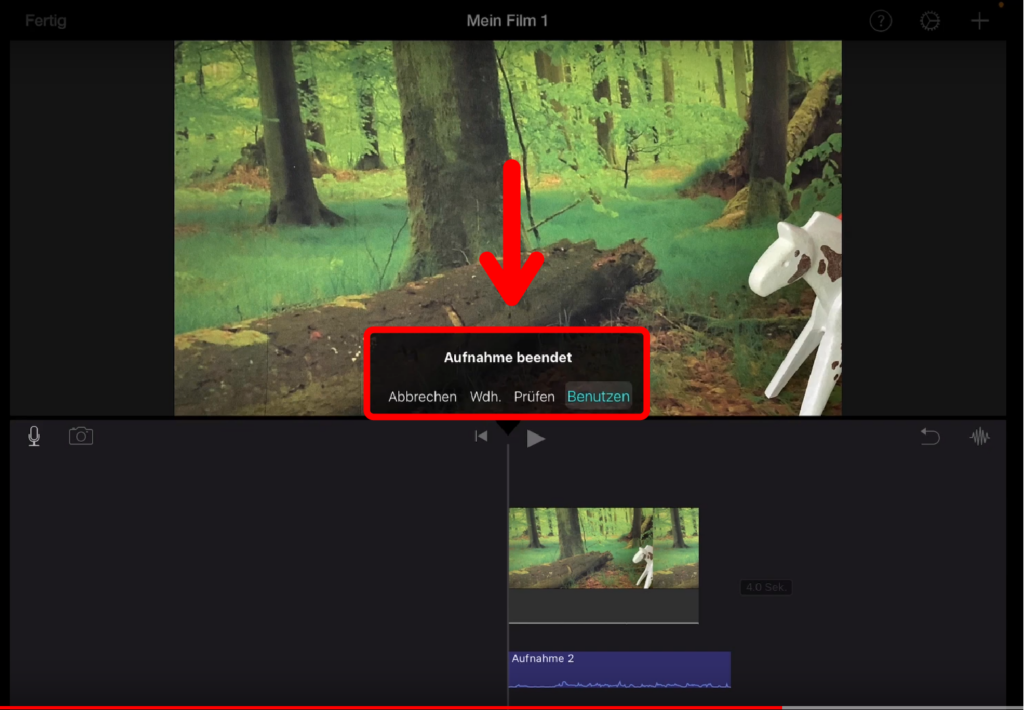
Task: Select Wdh. to redo the recording
Action: [x=486, y=397]
